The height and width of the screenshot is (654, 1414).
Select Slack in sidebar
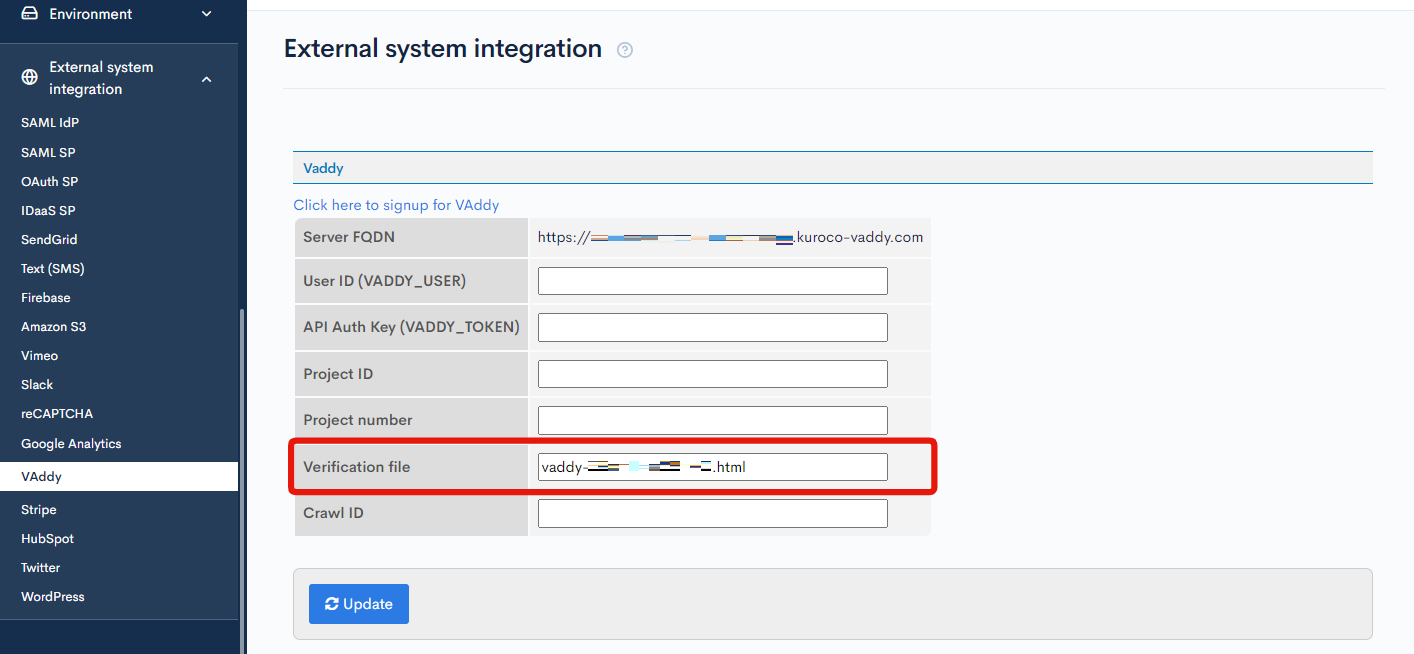(37, 385)
